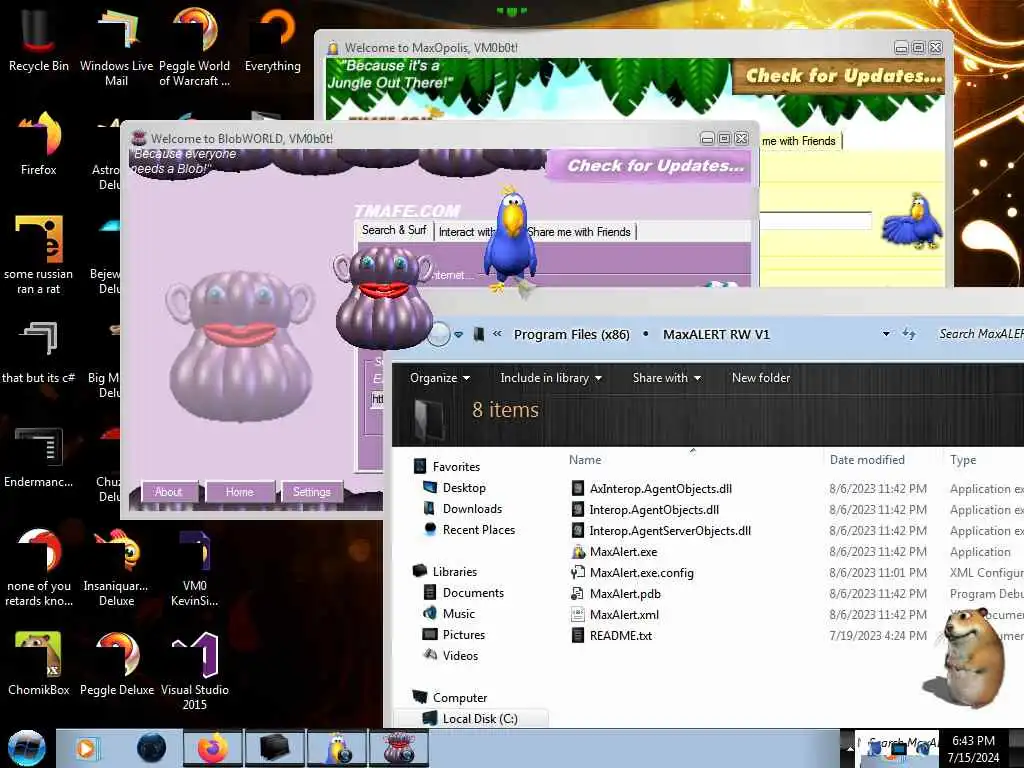Open 'some russian ran a rat' desktop icon
Viewport: 1024px width, 768px height.
point(39,255)
